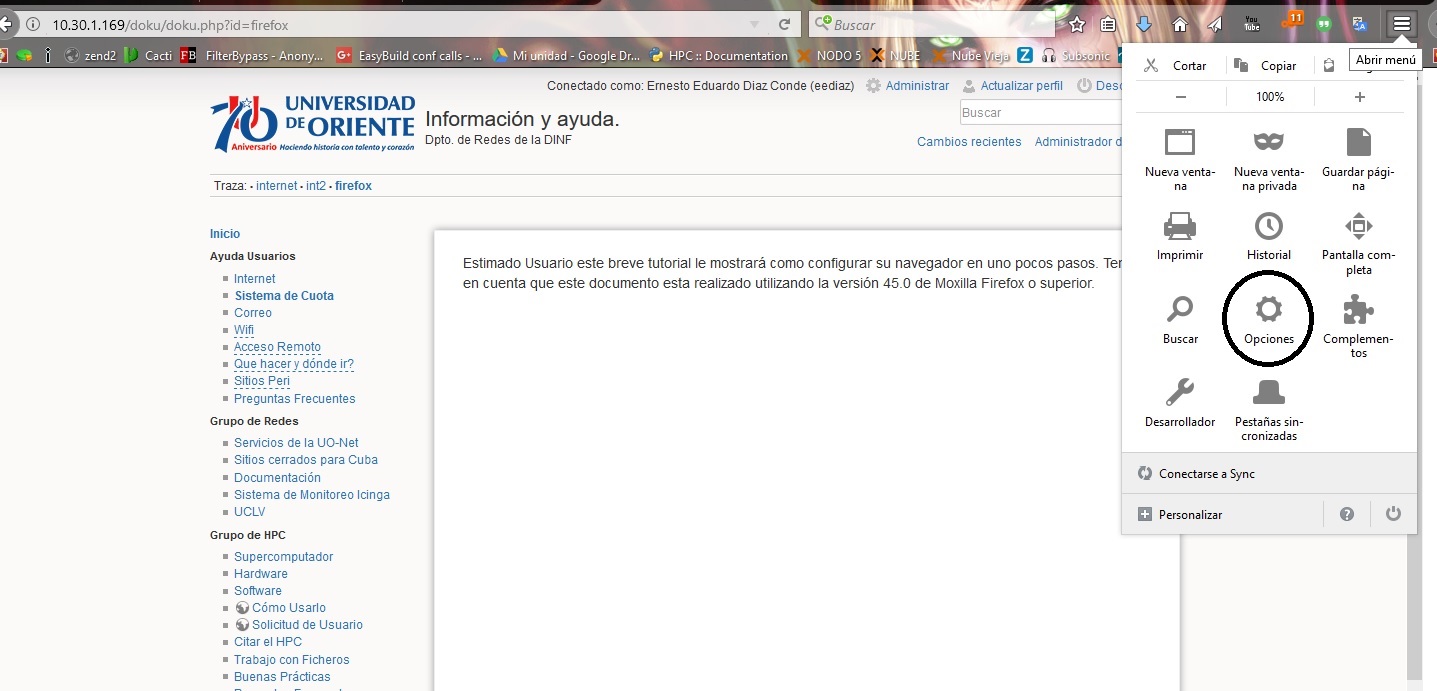Zoom out with the minus button
This screenshot has height=691, width=1437.
click(x=1181, y=97)
